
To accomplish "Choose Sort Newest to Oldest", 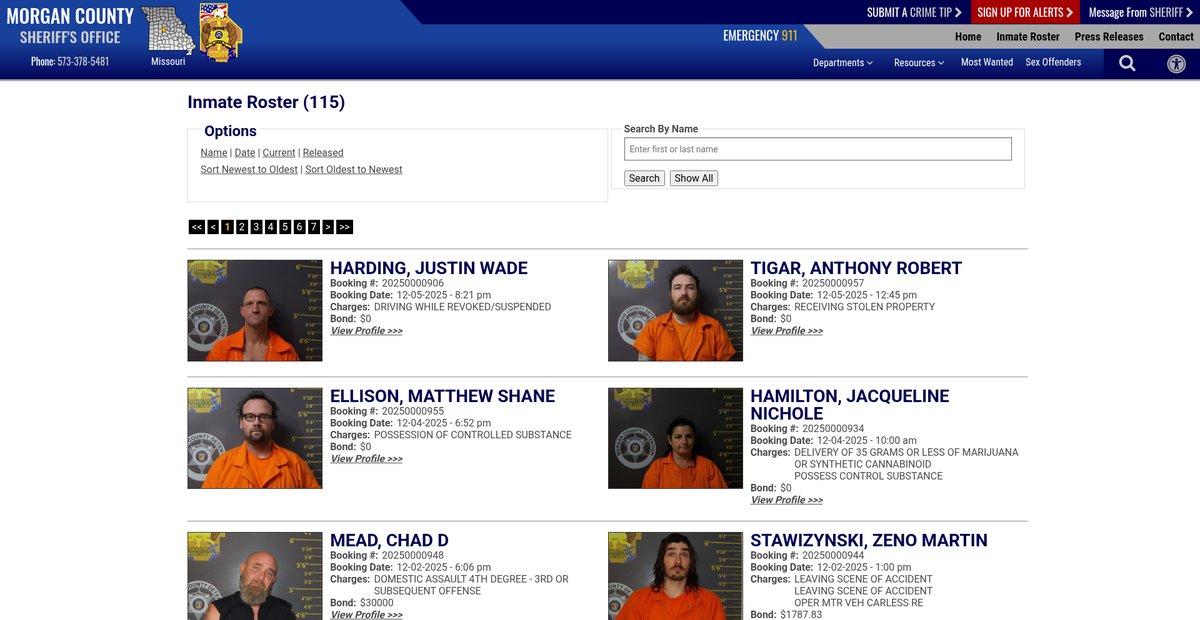I will pos(249,170).
